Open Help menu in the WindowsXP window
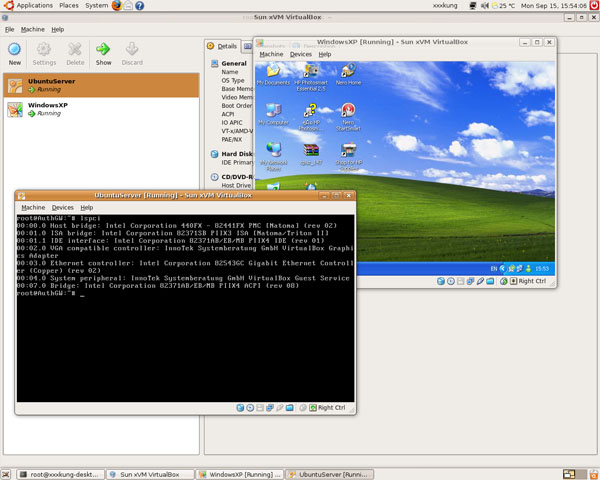 pos(325,54)
